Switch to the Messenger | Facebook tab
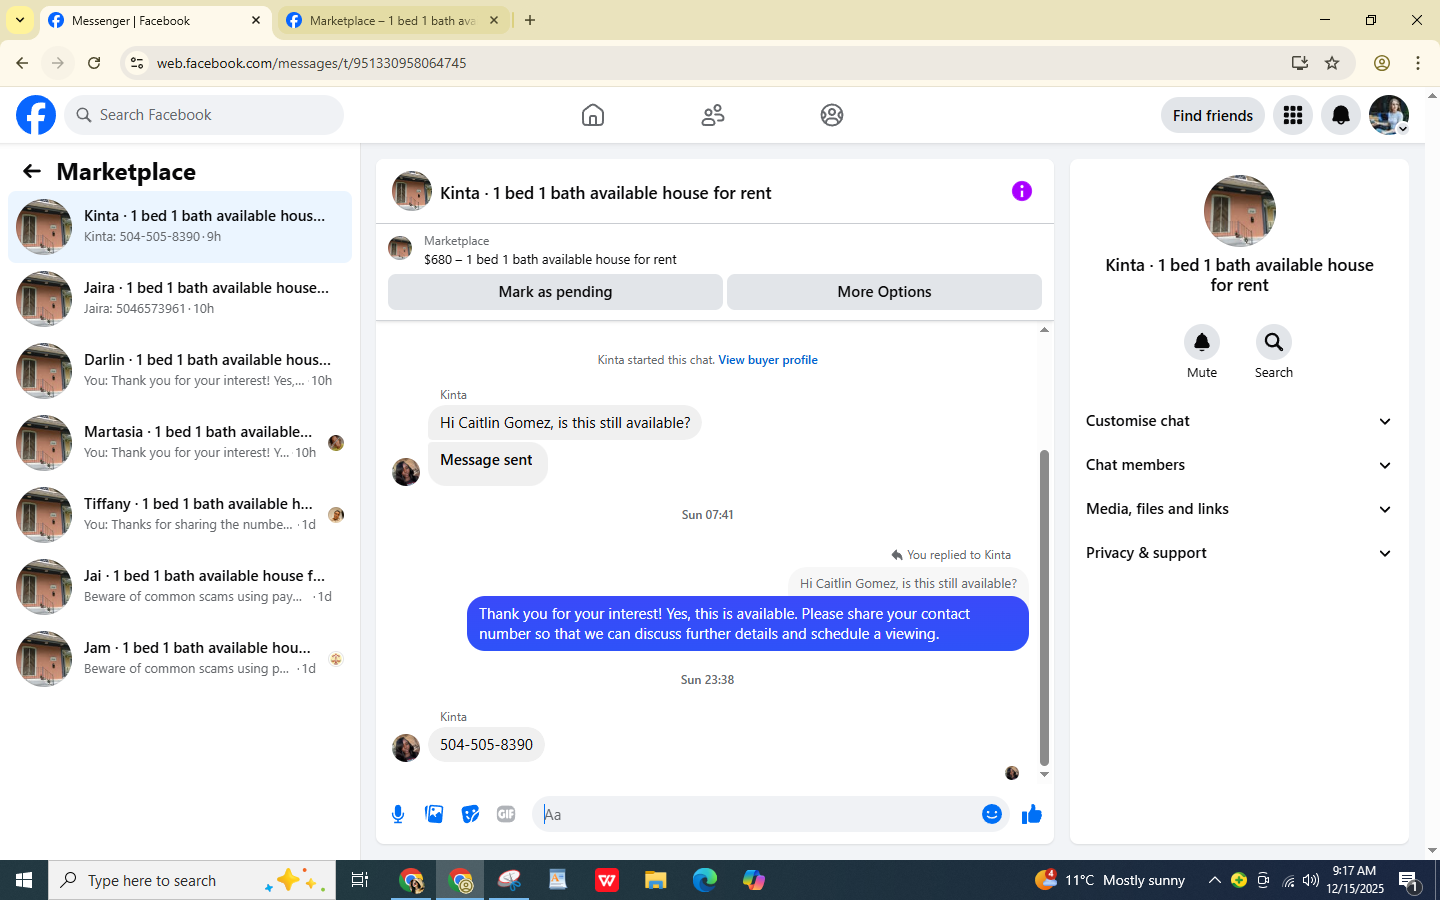Screen dimensions: 1440x900 point(155,21)
